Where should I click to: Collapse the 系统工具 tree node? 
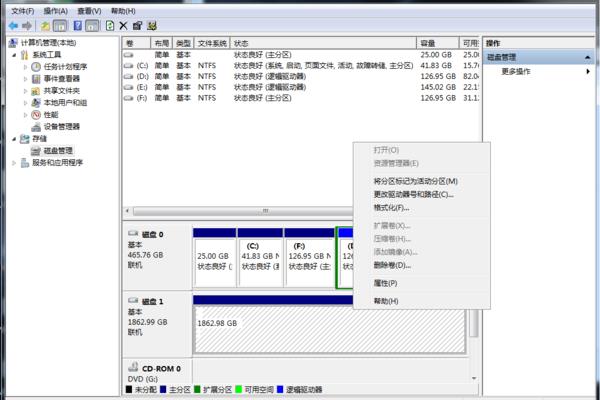pyautogui.click(x=14, y=55)
